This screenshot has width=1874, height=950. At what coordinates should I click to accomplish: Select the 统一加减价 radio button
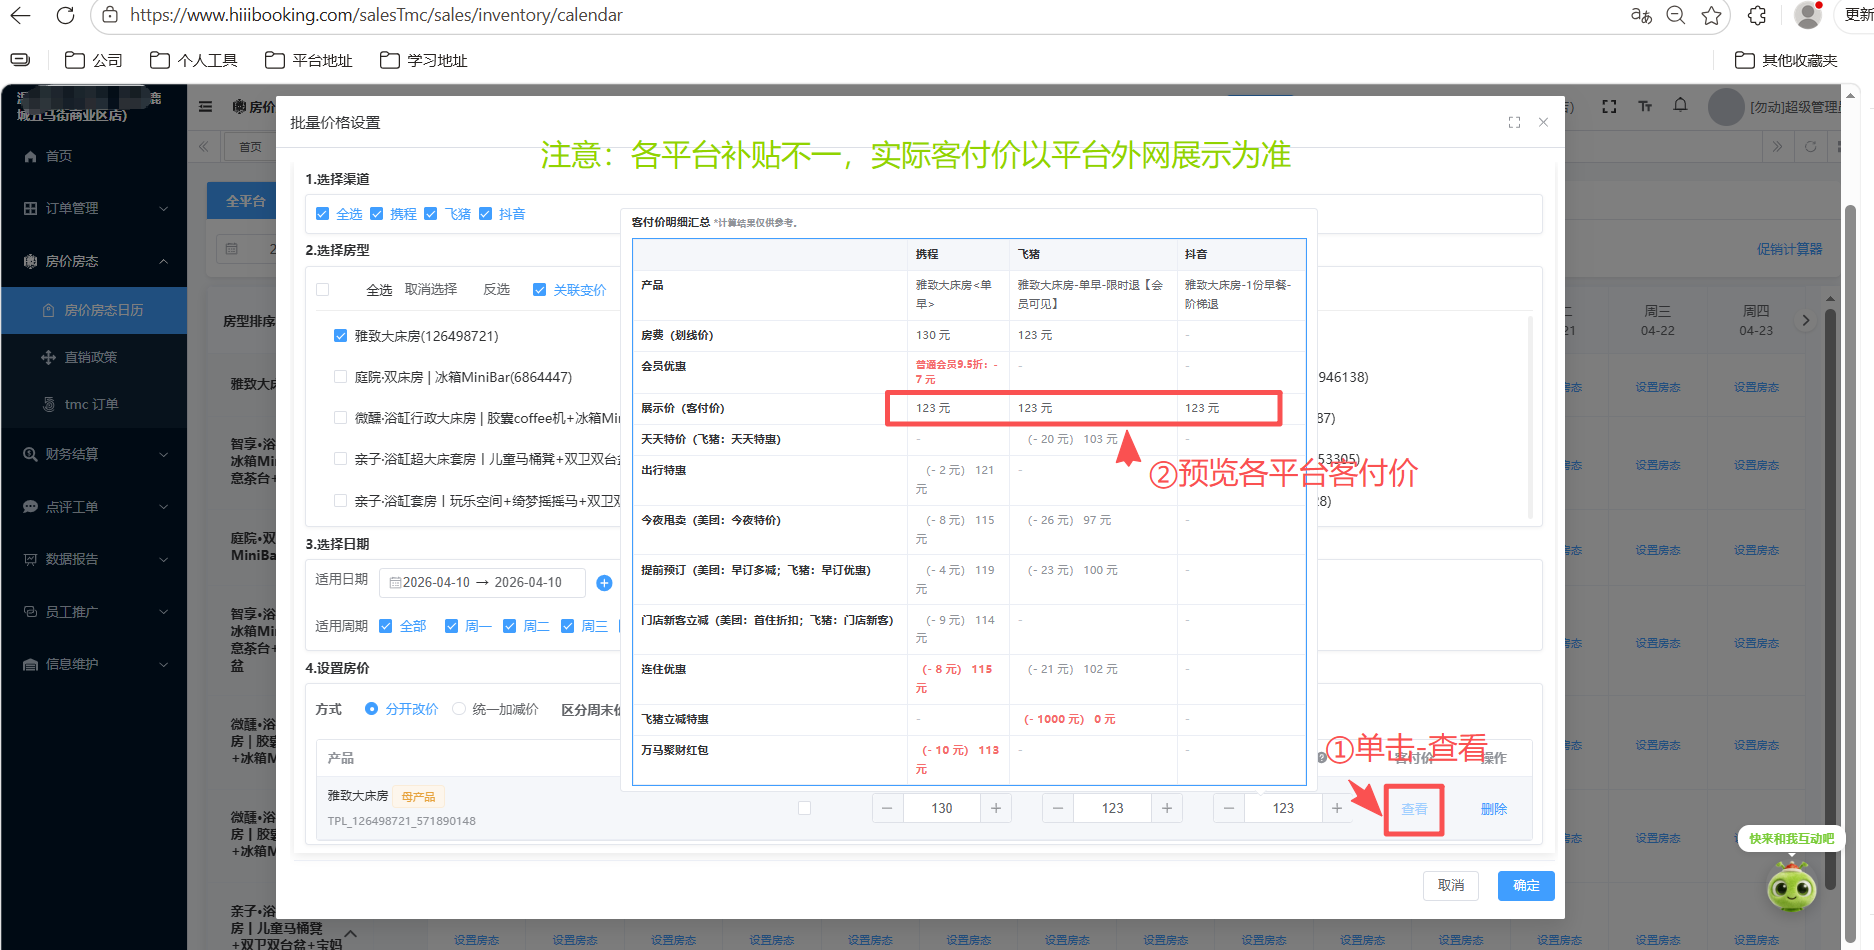point(459,708)
